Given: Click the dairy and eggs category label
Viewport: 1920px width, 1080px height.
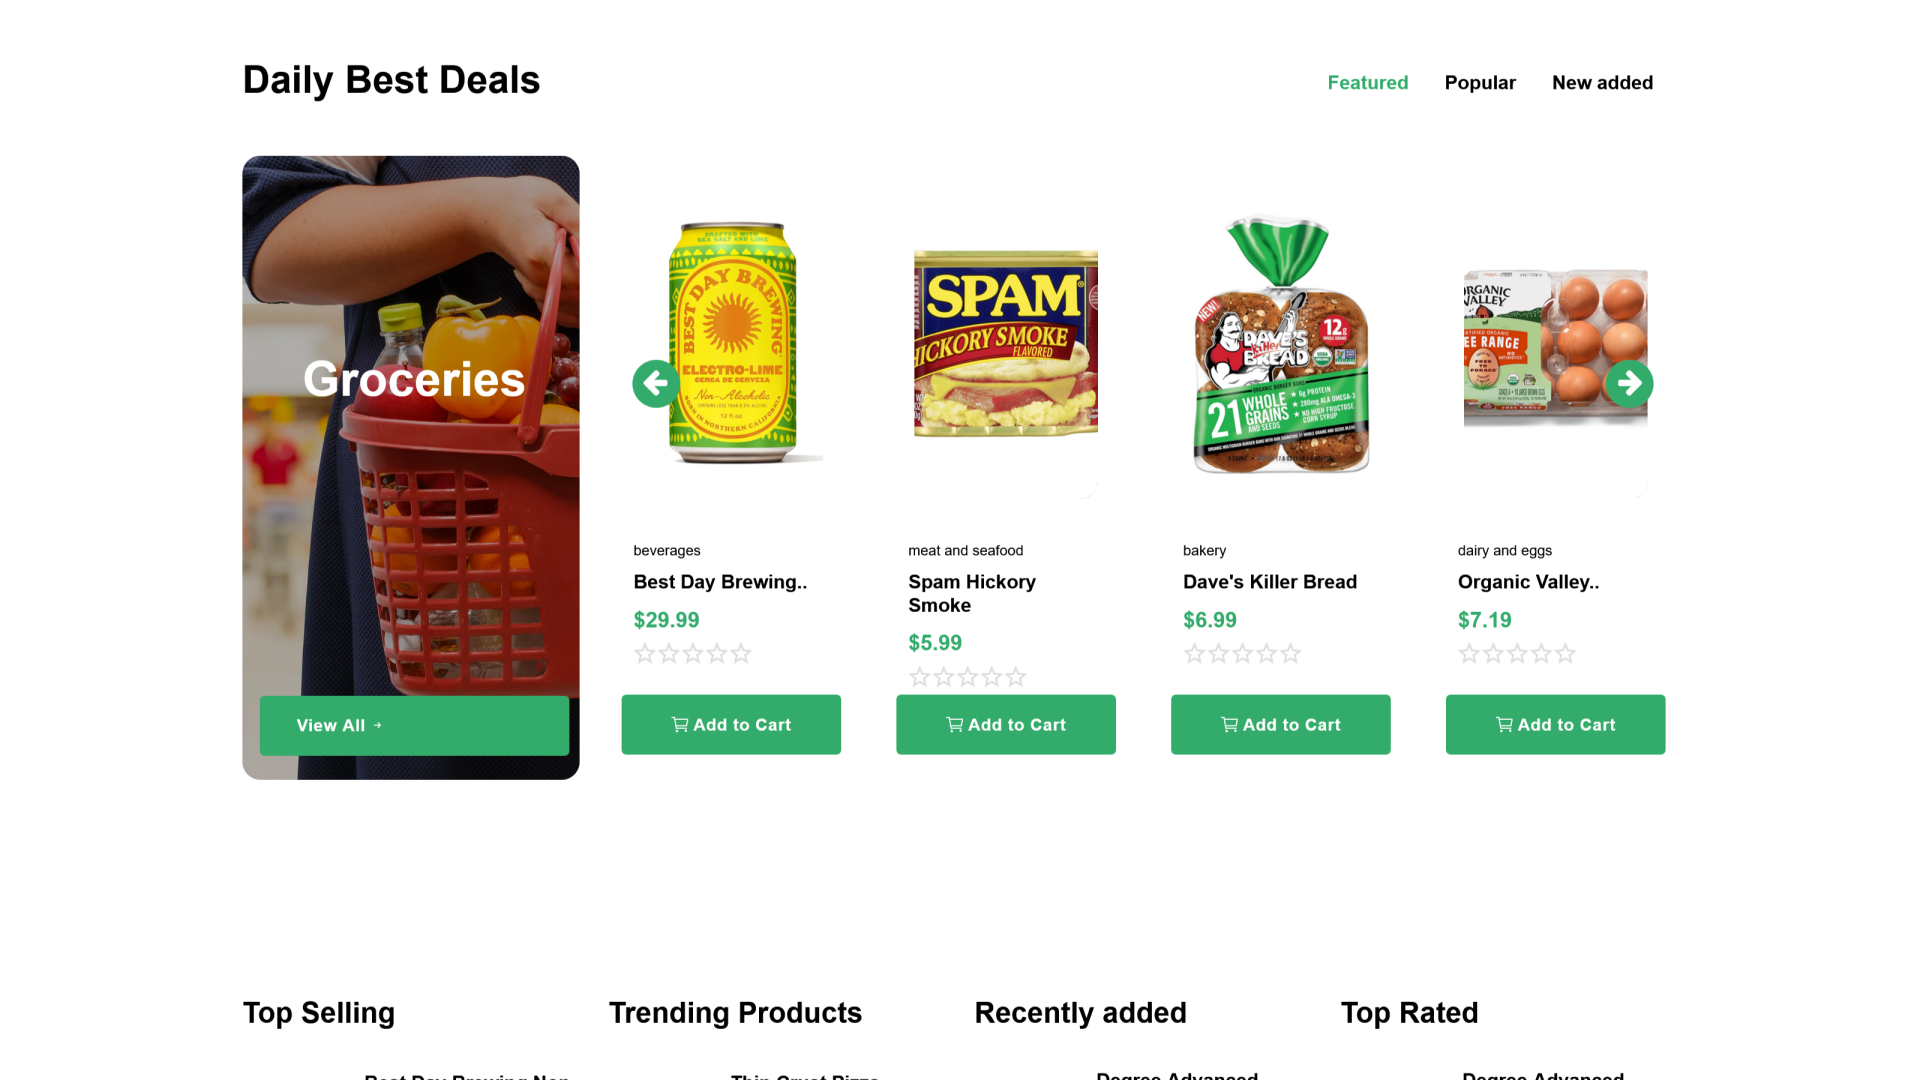Looking at the screenshot, I should [x=1505, y=551].
